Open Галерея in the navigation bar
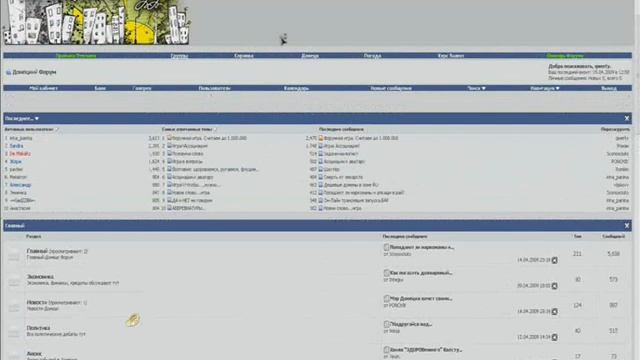 tap(142, 88)
